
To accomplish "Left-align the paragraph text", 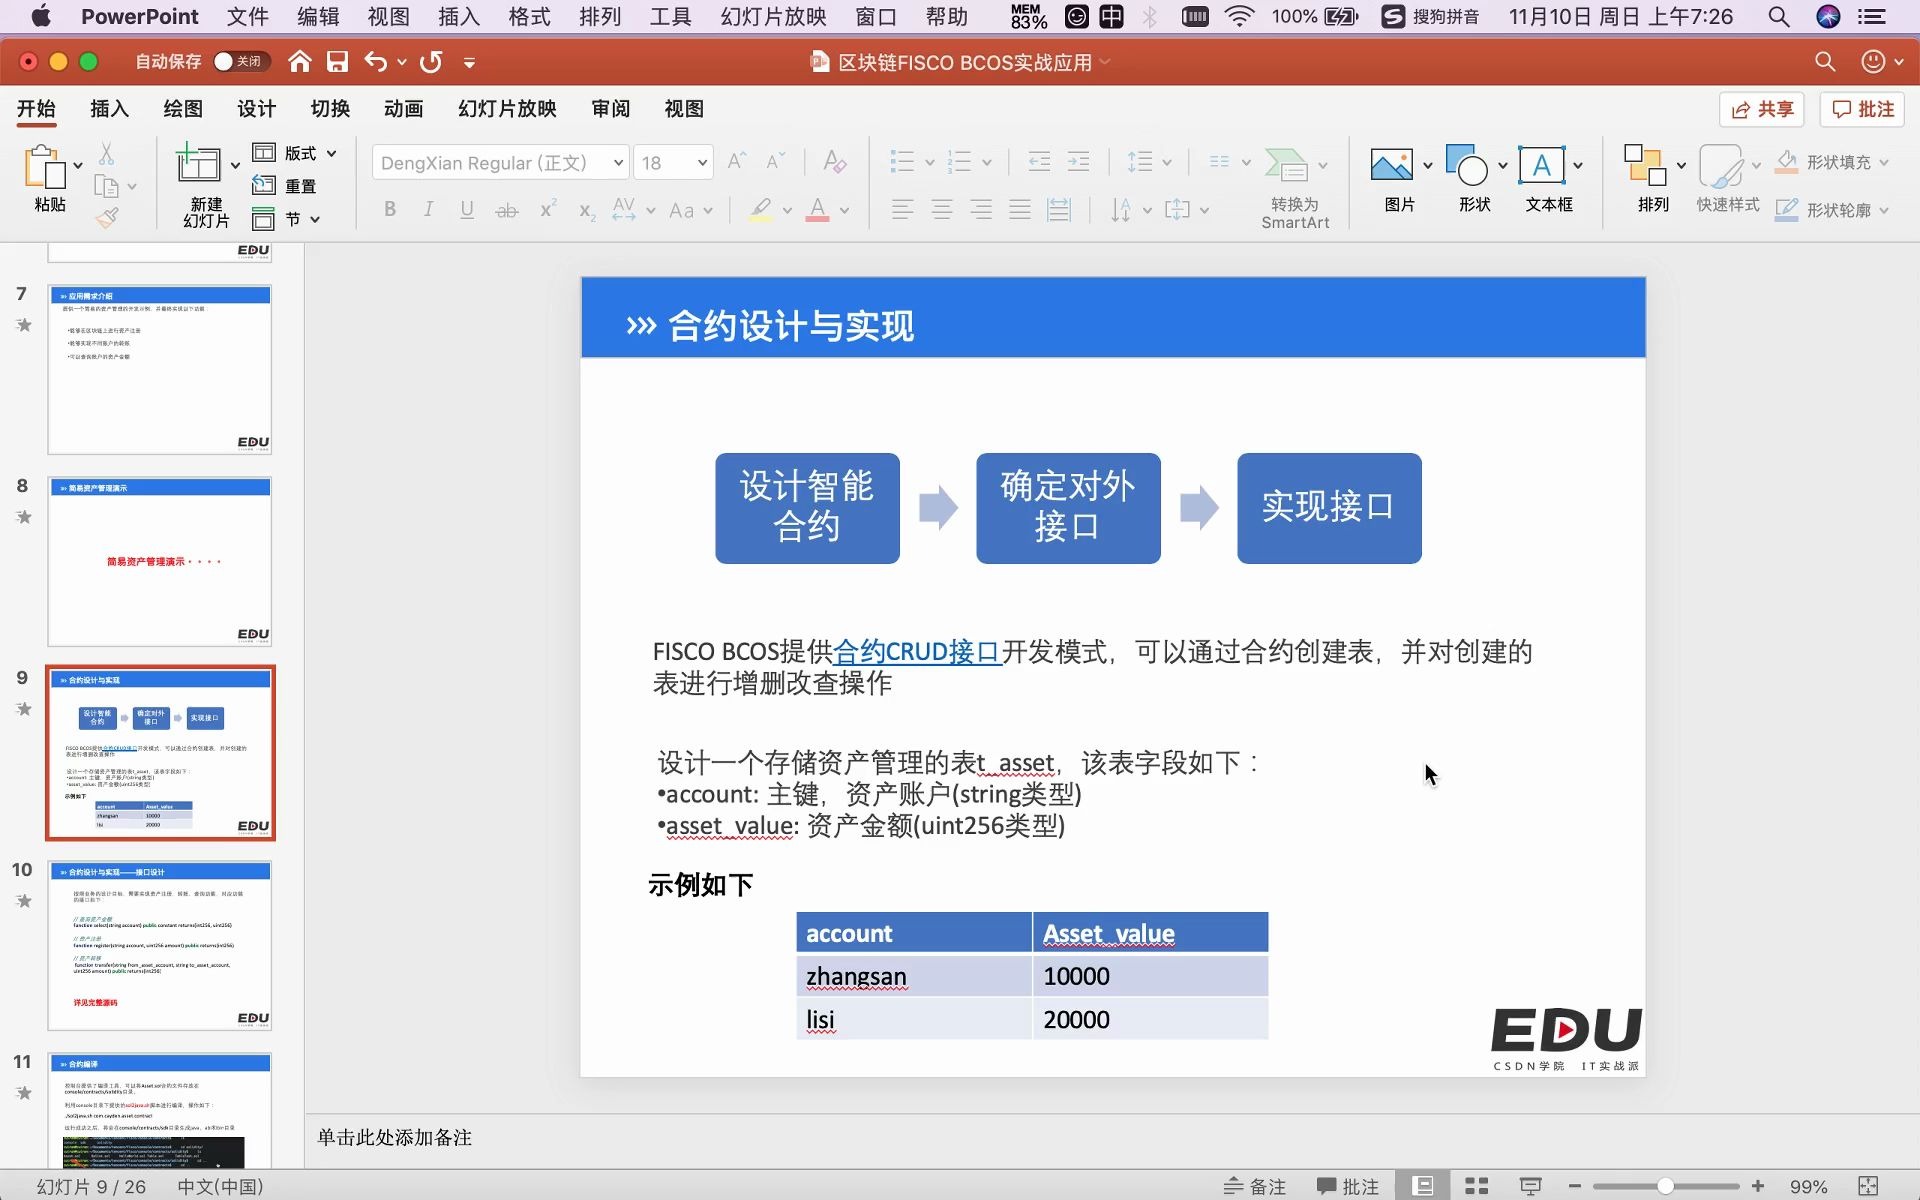I will coord(903,210).
